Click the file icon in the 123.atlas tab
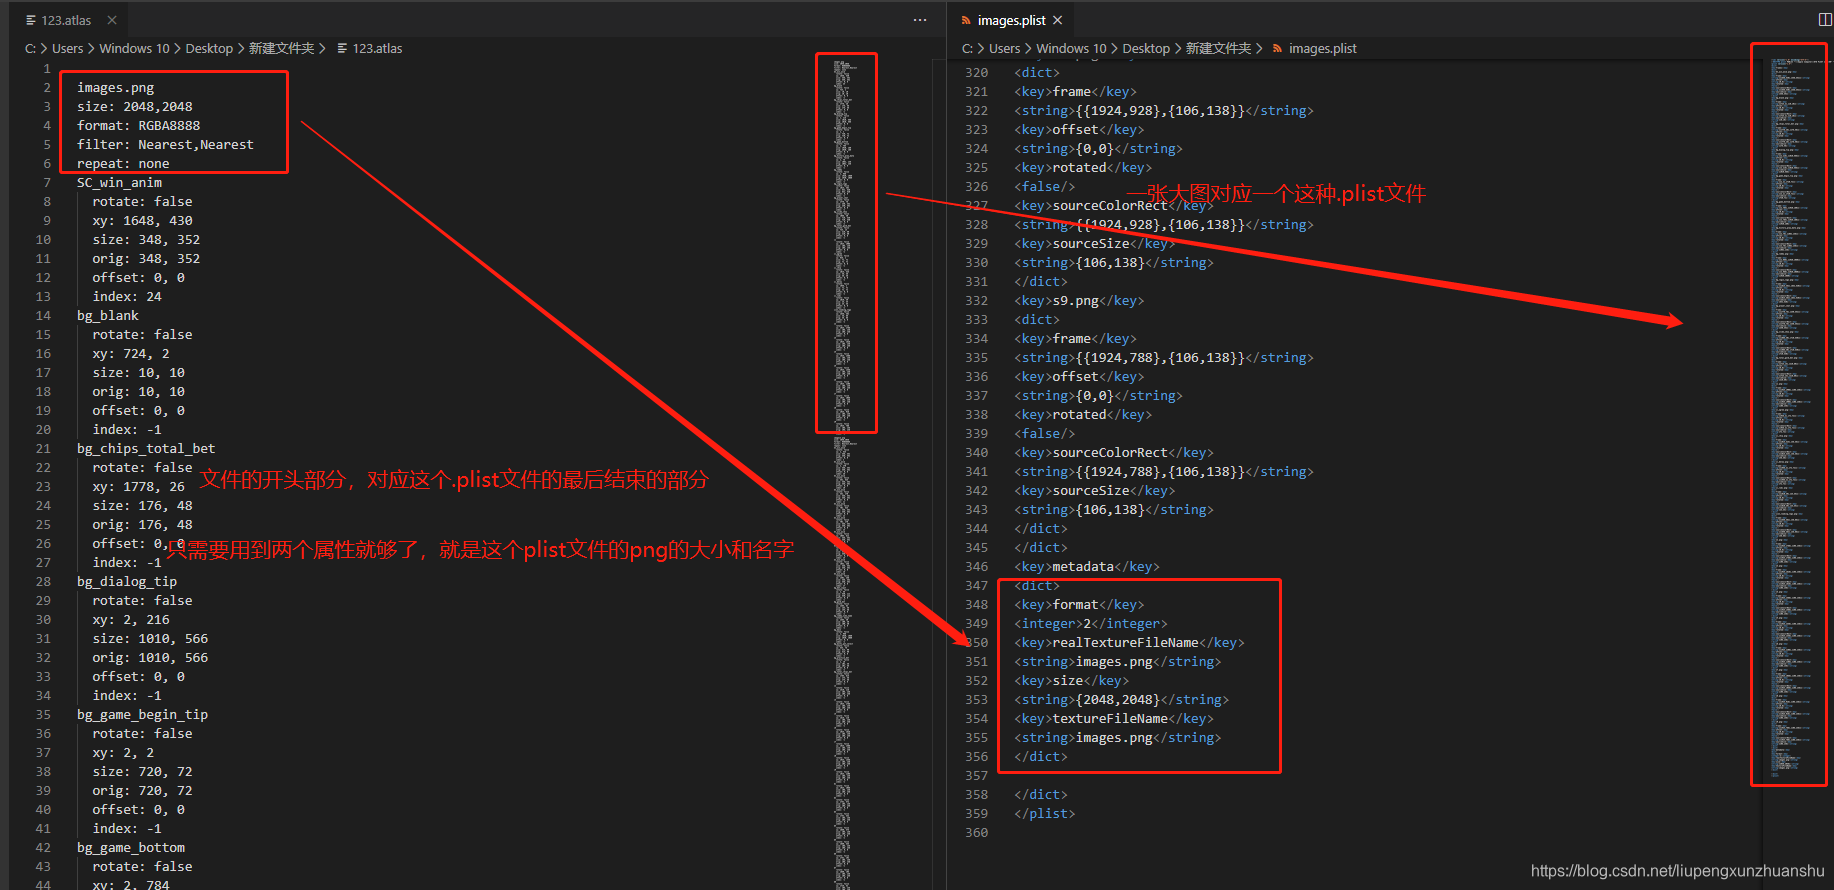Image resolution: width=1834 pixels, height=890 pixels. click(x=31, y=20)
